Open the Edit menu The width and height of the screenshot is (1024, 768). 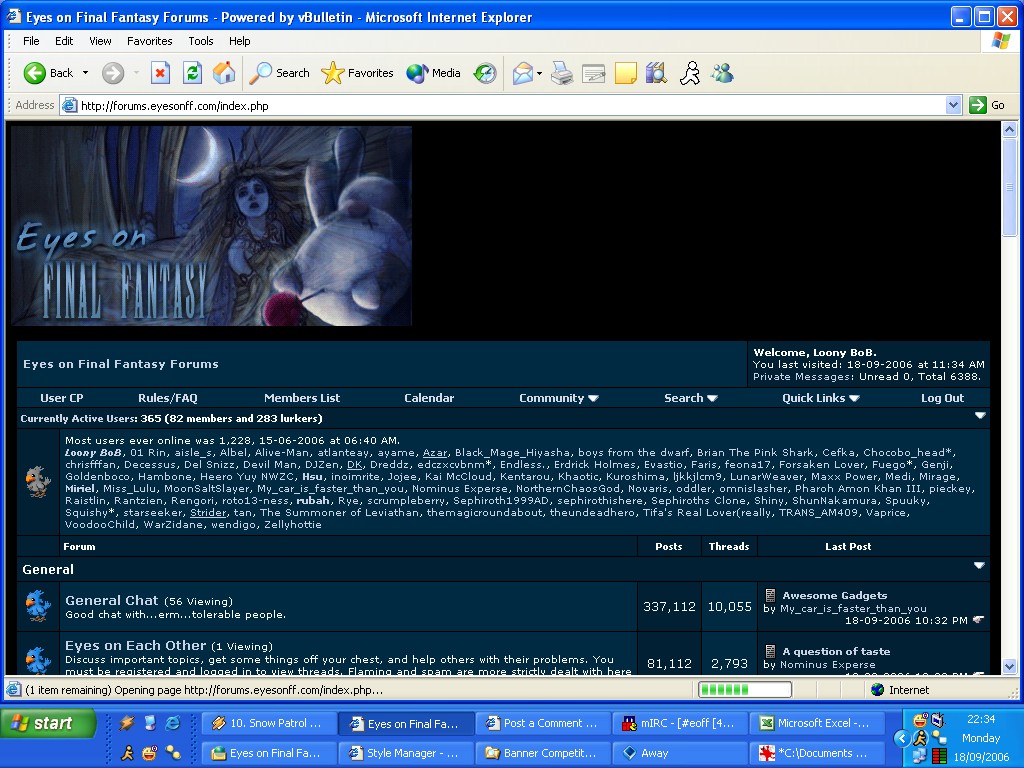pos(64,41)
